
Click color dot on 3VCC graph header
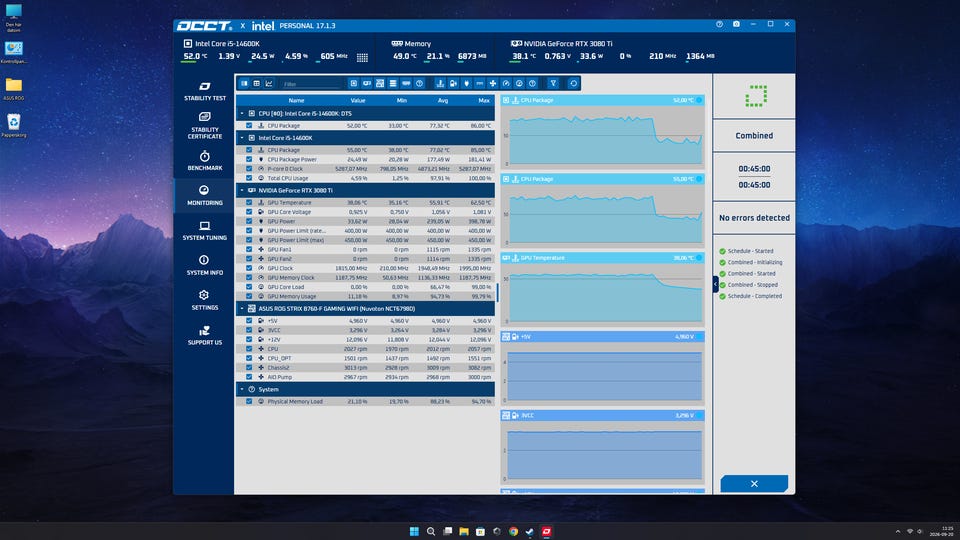coord(699,415)
